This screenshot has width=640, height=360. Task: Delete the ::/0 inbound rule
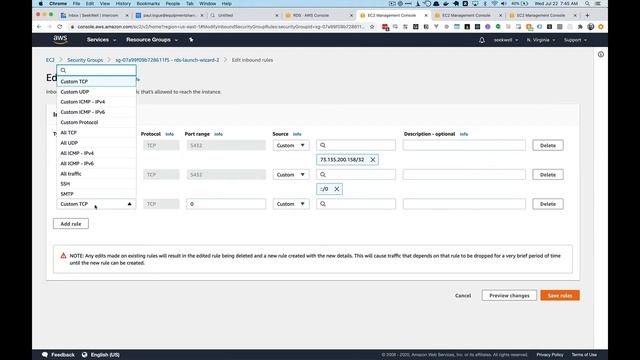coord(548,175)
